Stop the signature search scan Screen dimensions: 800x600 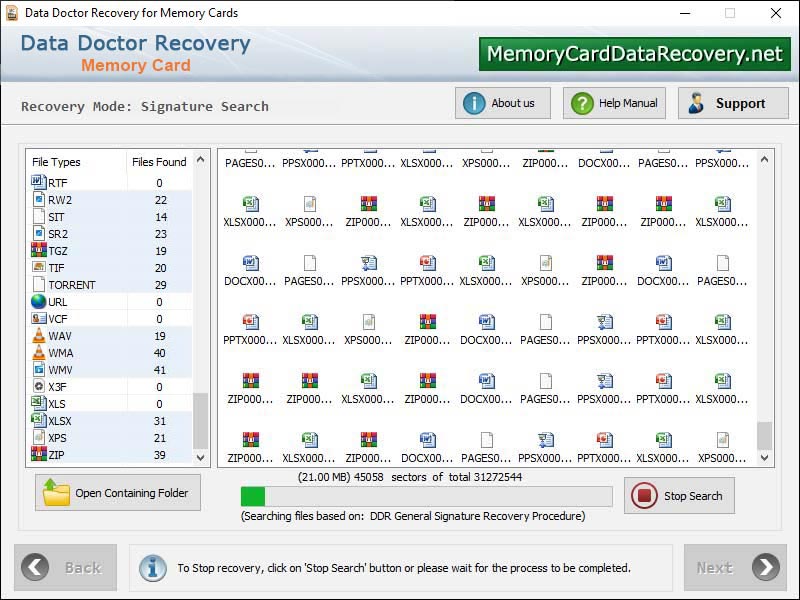(x=679, y=494)
